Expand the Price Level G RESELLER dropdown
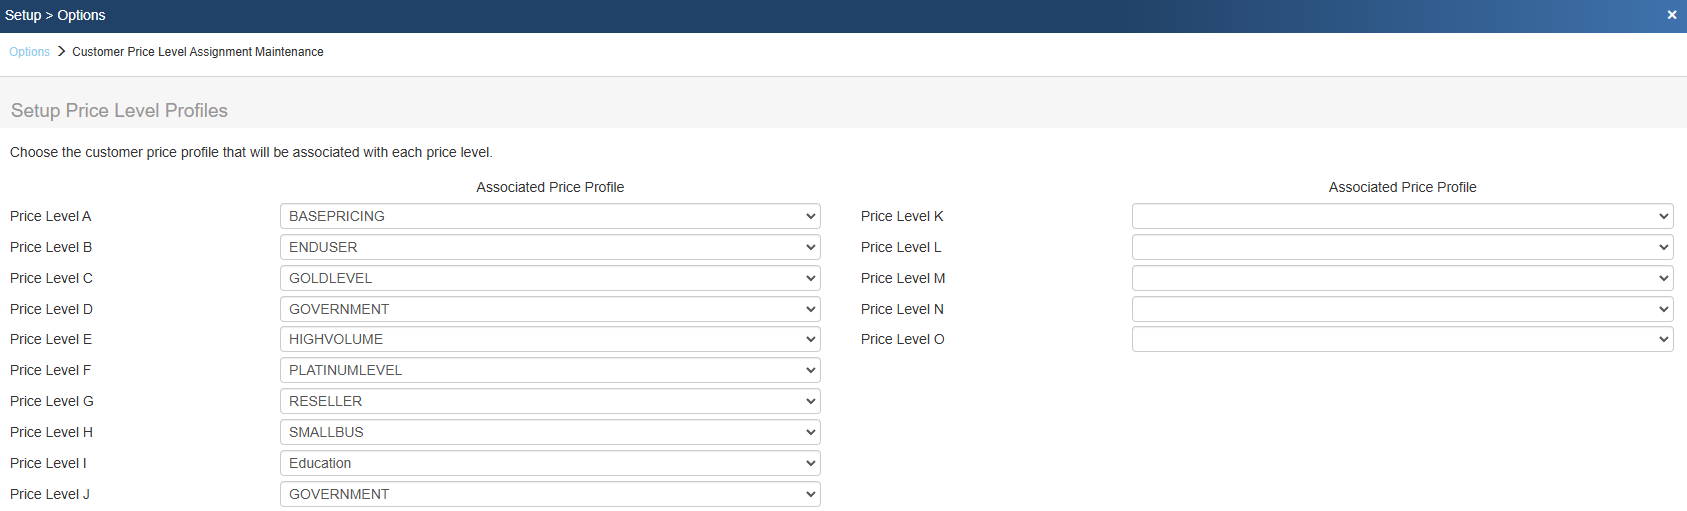This screenshot has height=511, width=1687. (550, 401)
